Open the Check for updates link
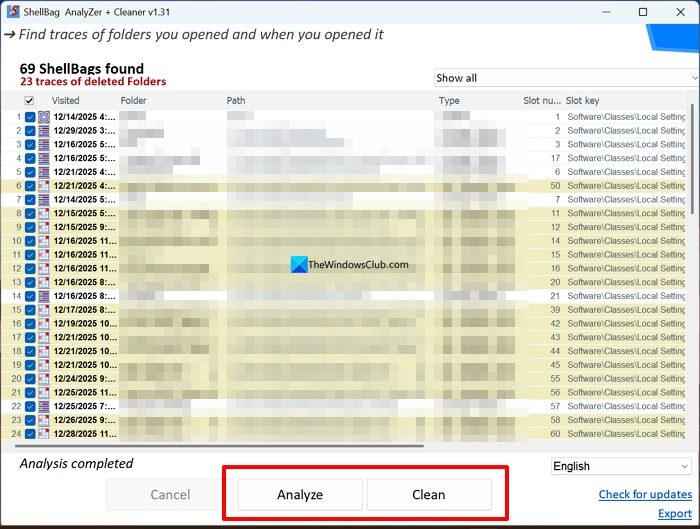700x529 pixels. tap(645, 494)
